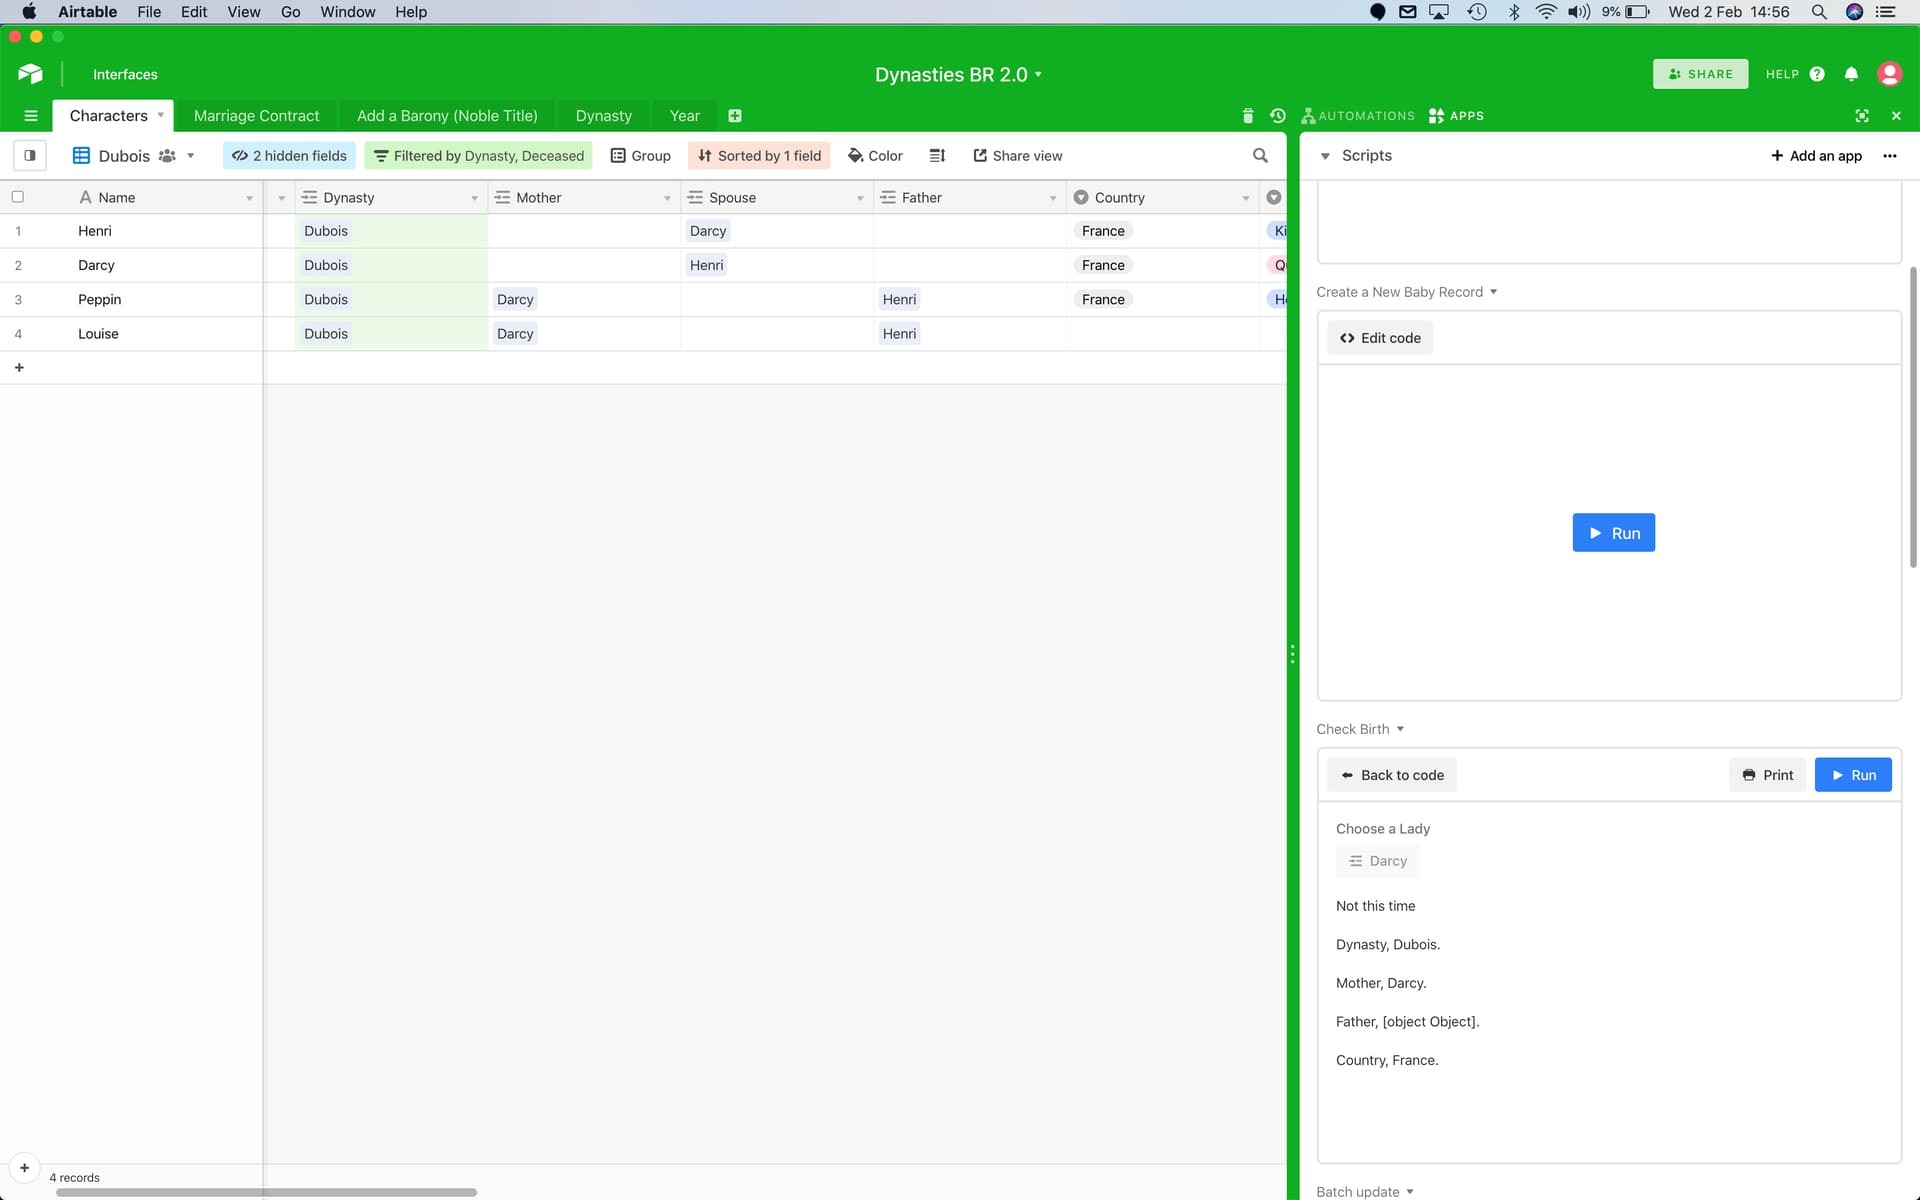This screenshot has width=1920, height=1200.
Task: Run the Check Birth script
Action: [x=1853, y=775]
